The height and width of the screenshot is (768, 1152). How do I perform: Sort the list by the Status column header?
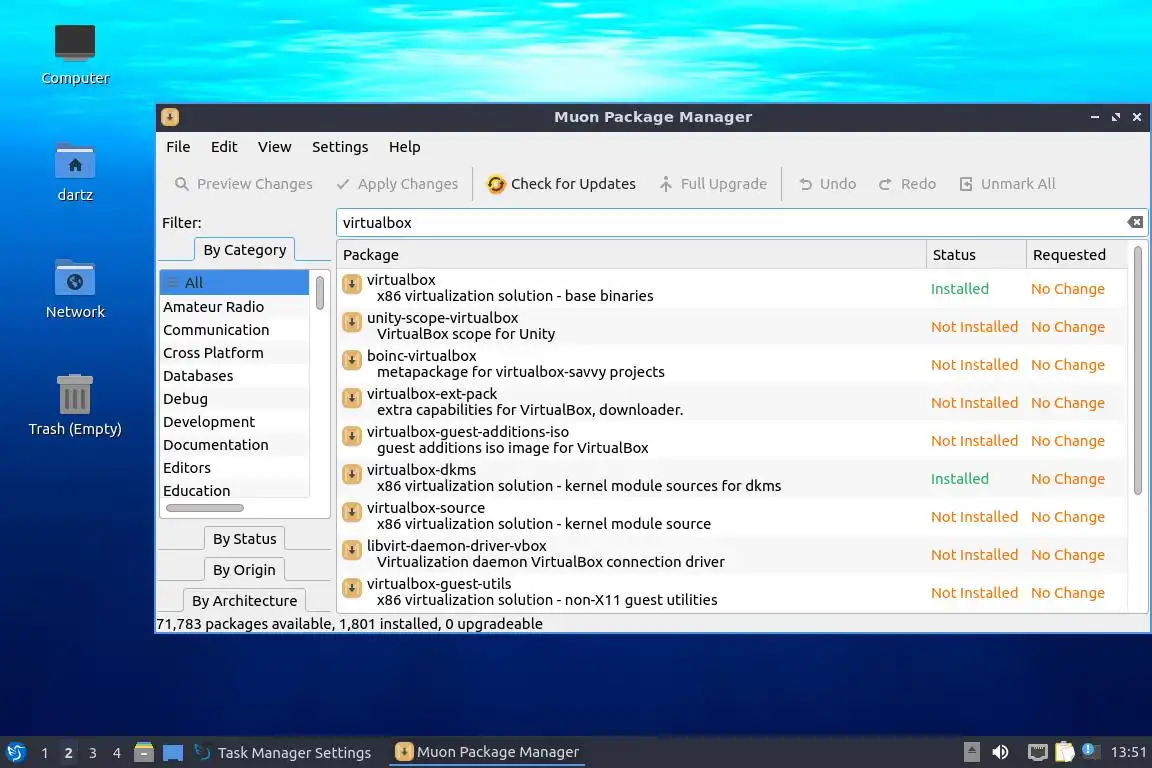coord(976,254)
